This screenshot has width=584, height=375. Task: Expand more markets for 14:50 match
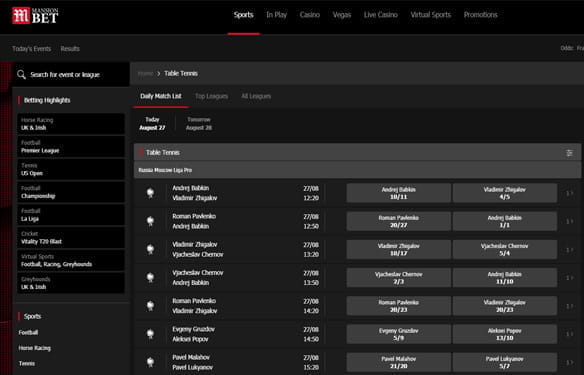[x=569, y=334]
